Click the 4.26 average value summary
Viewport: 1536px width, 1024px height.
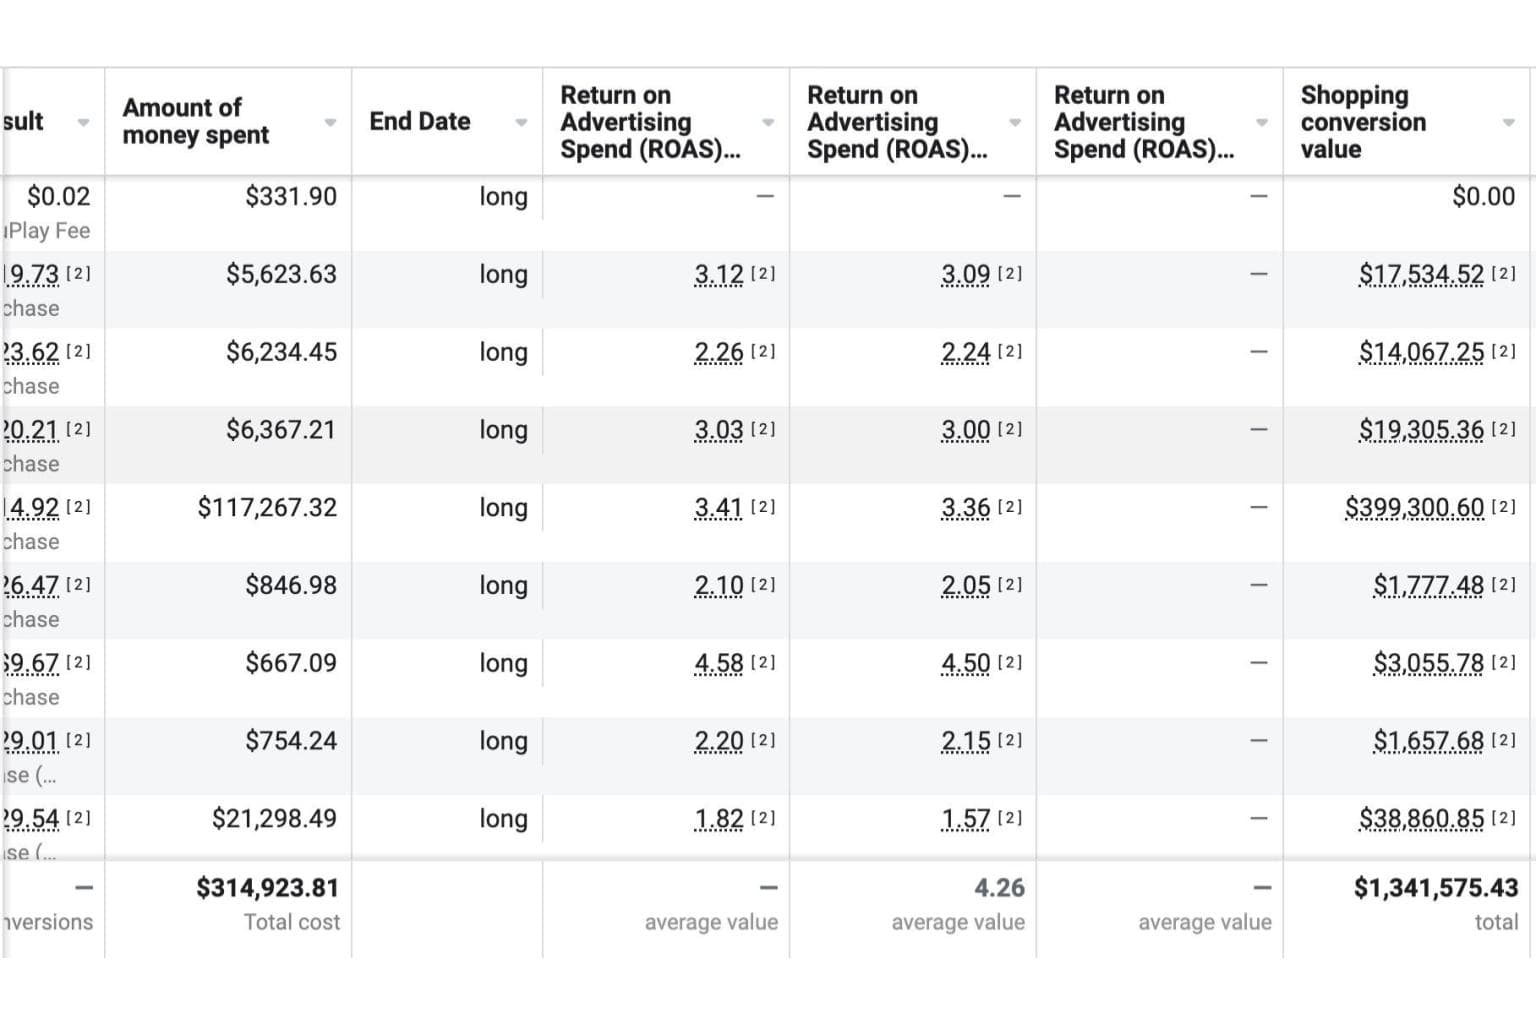pos(999,888)
